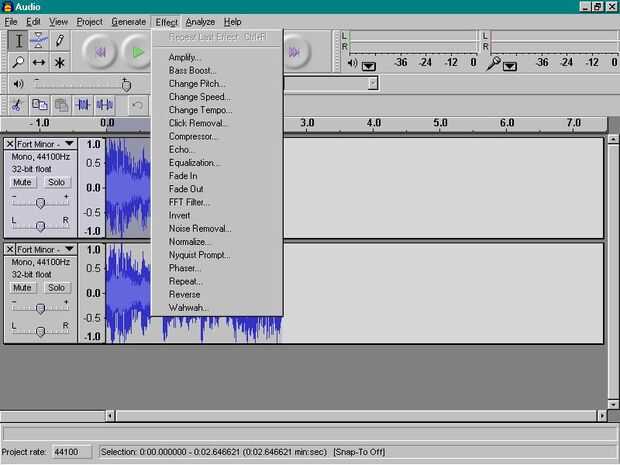Image resolution: width=620 pixels, height=465 pixels.
Task: Solo the first Fort Minor track
Action: 56,182
